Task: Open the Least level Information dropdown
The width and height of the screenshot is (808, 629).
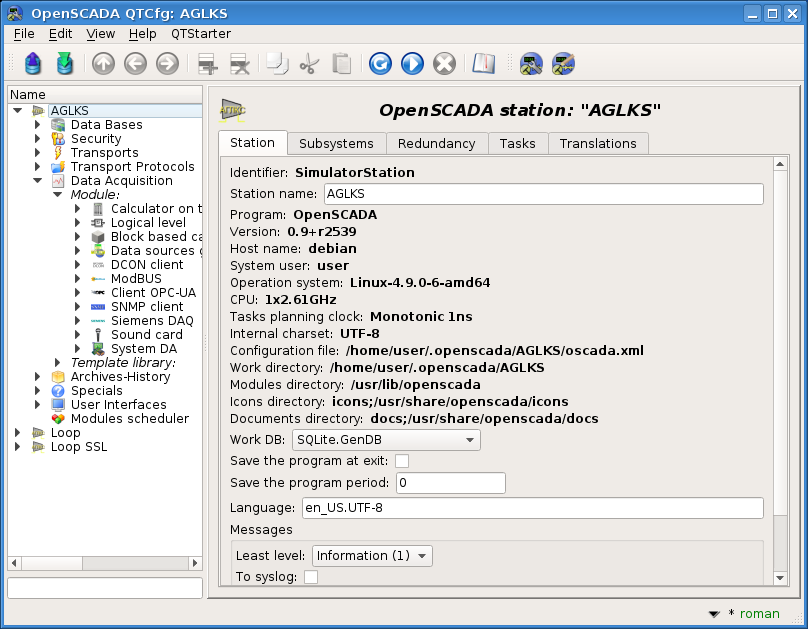Action: coord(372,556)
